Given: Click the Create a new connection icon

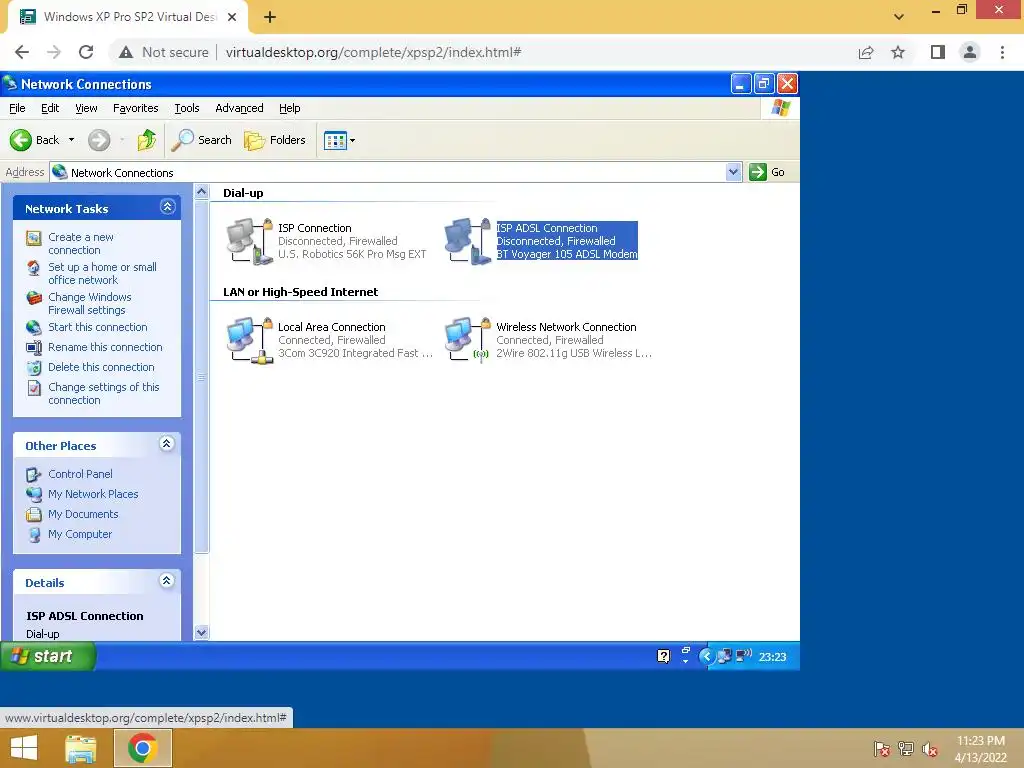Looking at the screenshot, I should tap(33, 238).
